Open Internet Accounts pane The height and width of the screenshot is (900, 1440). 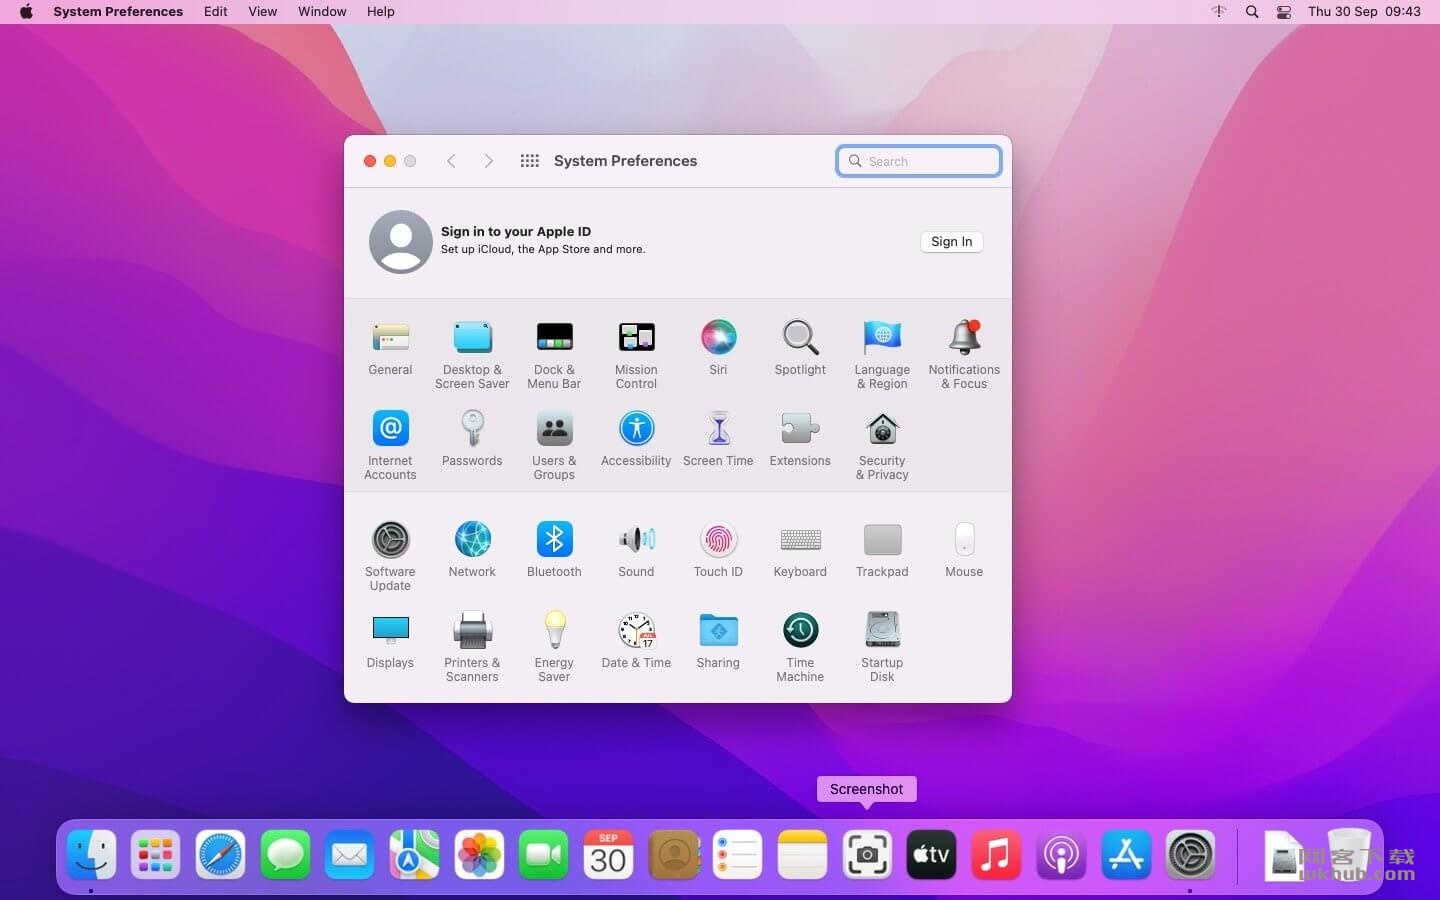(x=390, y=446)
